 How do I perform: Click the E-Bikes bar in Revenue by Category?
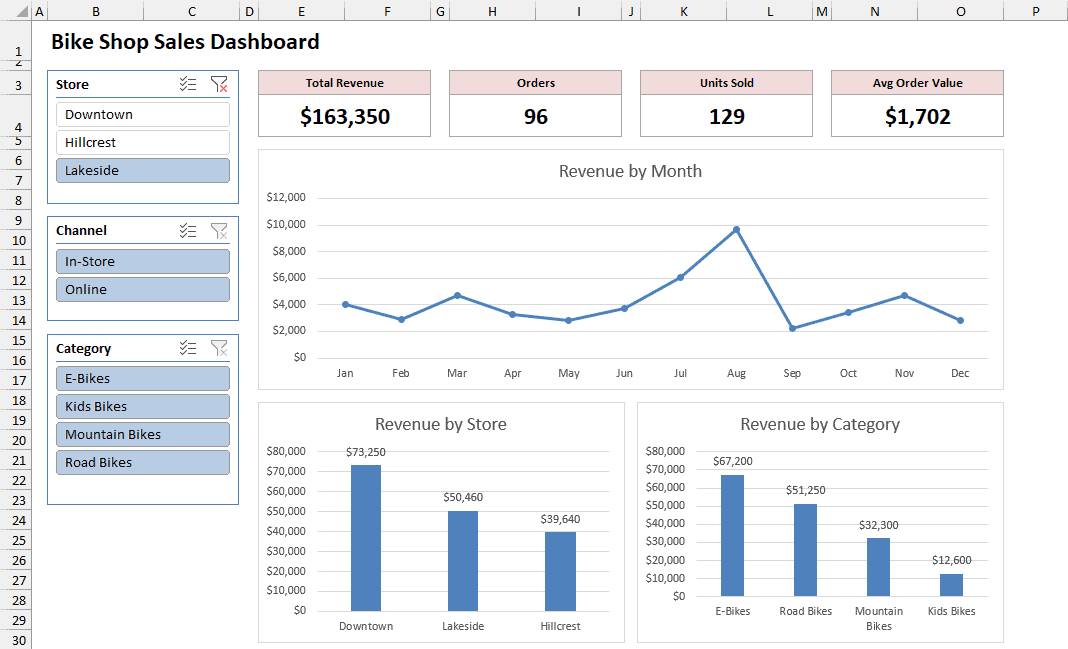732,535
